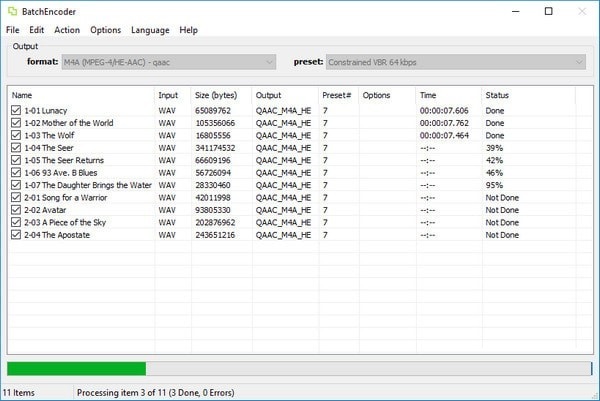The height and width of the screenshot is (401, 600).
Task: Open the Edit menu
Action: coord(37,30)
